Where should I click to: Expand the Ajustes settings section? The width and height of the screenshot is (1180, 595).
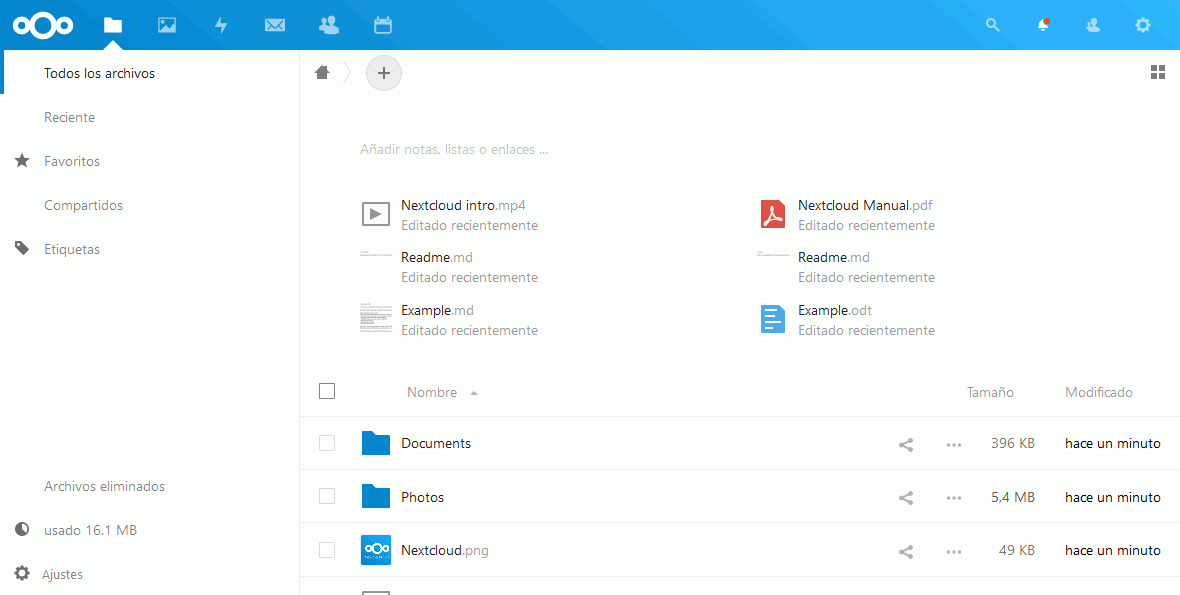click(x=62, y=574)
